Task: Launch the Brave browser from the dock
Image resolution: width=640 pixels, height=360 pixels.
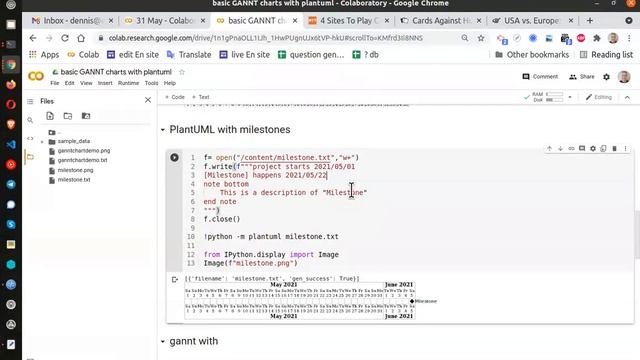Action: pos(11,124)
